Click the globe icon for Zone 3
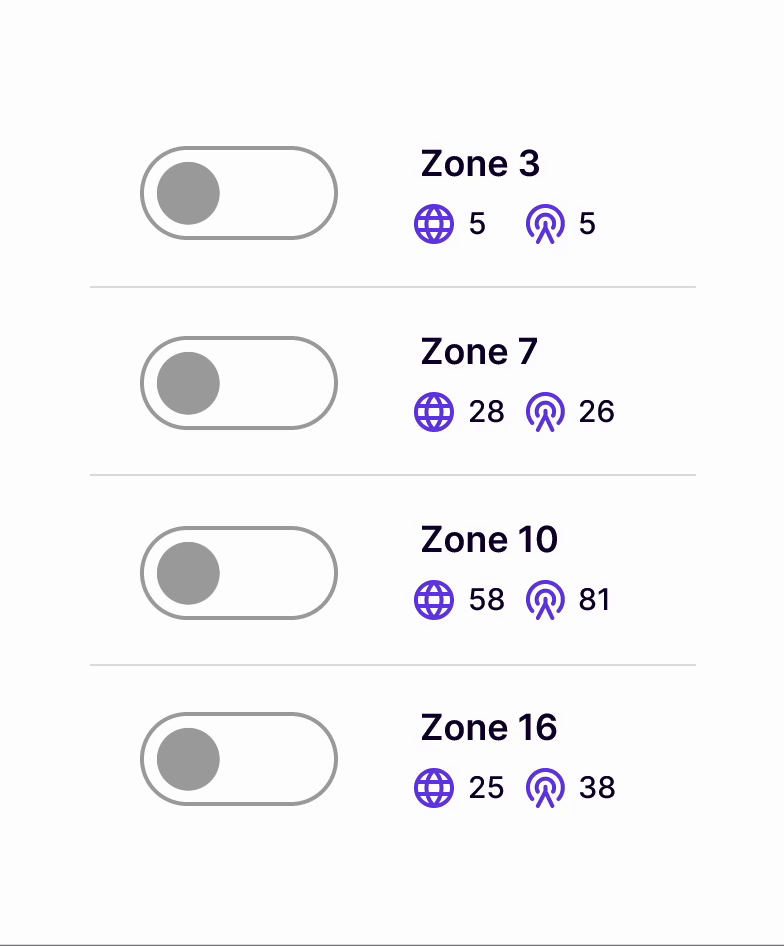The height and width of the screenshot is (946, 784). (x=434, y=224)
